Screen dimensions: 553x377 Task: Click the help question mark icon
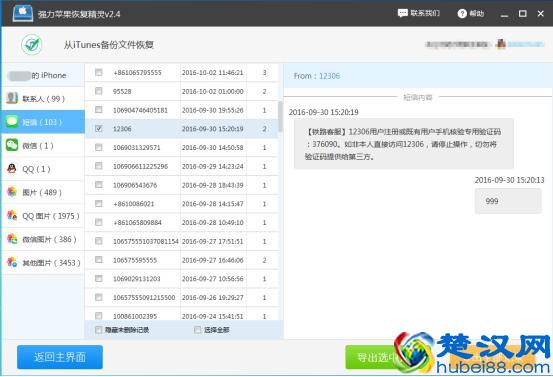(x=462, y=14)
